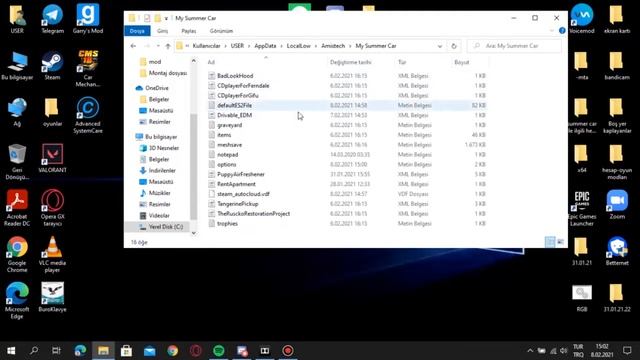
Task: Launch the VALORANT desktop shortcut
Action: coord(52,158)
